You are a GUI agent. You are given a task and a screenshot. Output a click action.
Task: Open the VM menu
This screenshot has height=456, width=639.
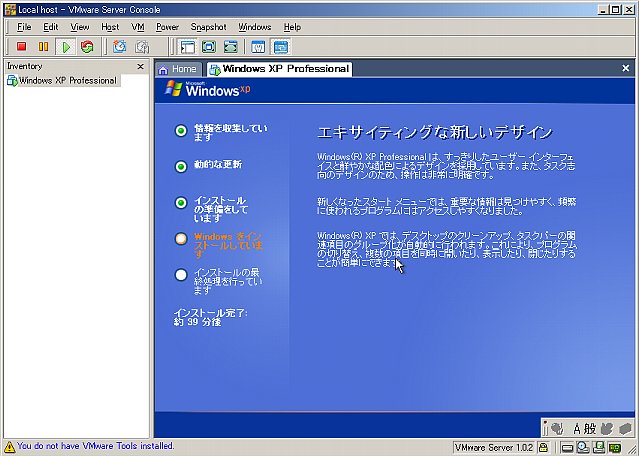click(138, 27)
